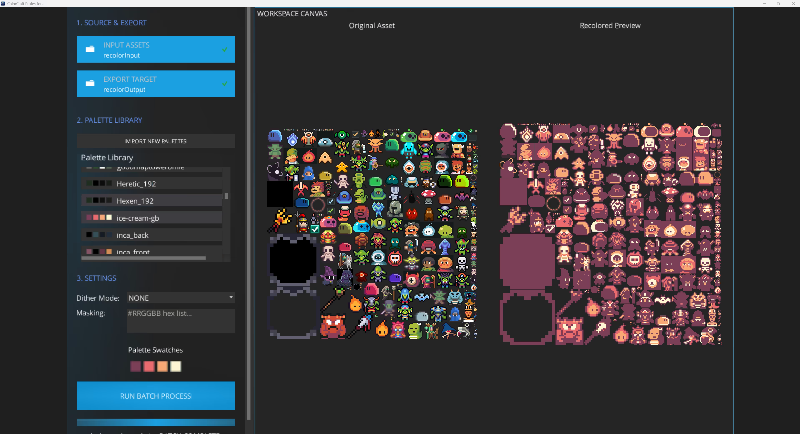Image resolution: width=800 pixels, height=434 pixels.
Task: Select the red horned demon sprite in Original Asset
Action: click(x=333, y=326)
